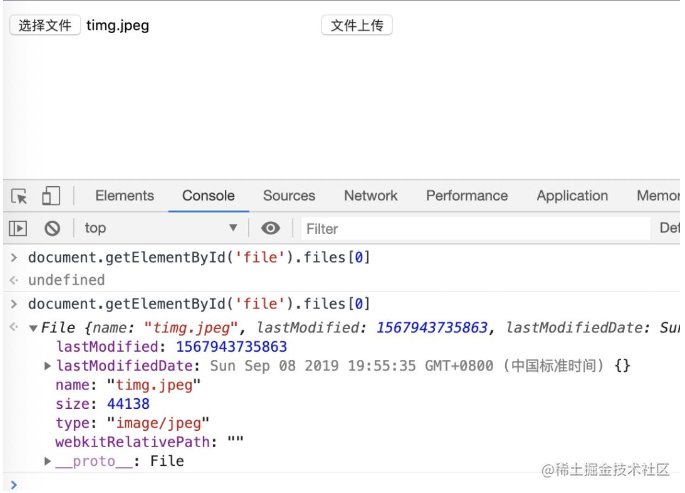Click the name: "timg.jpeg" property row
685x493 pixels.
click(128, 385)
